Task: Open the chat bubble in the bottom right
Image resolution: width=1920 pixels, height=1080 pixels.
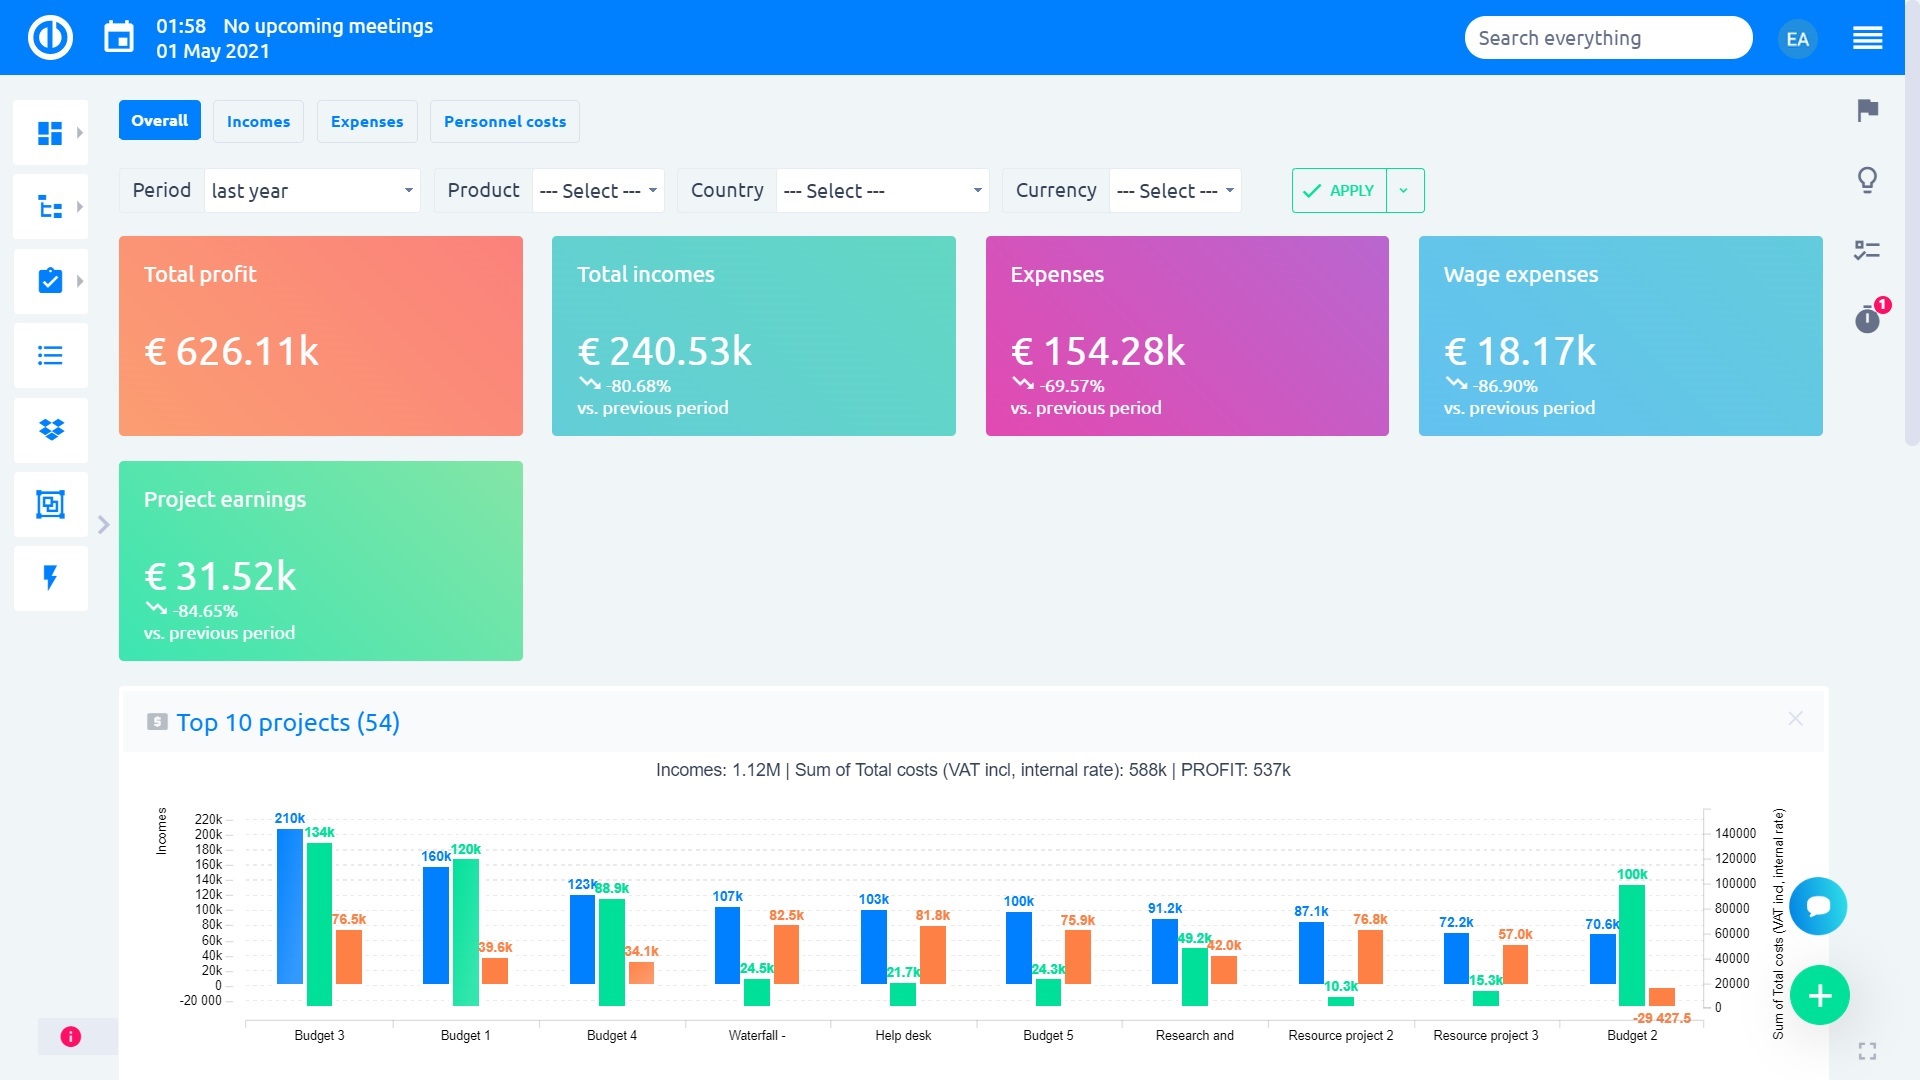Action: pyautogui.click(x=1818, y=906)
